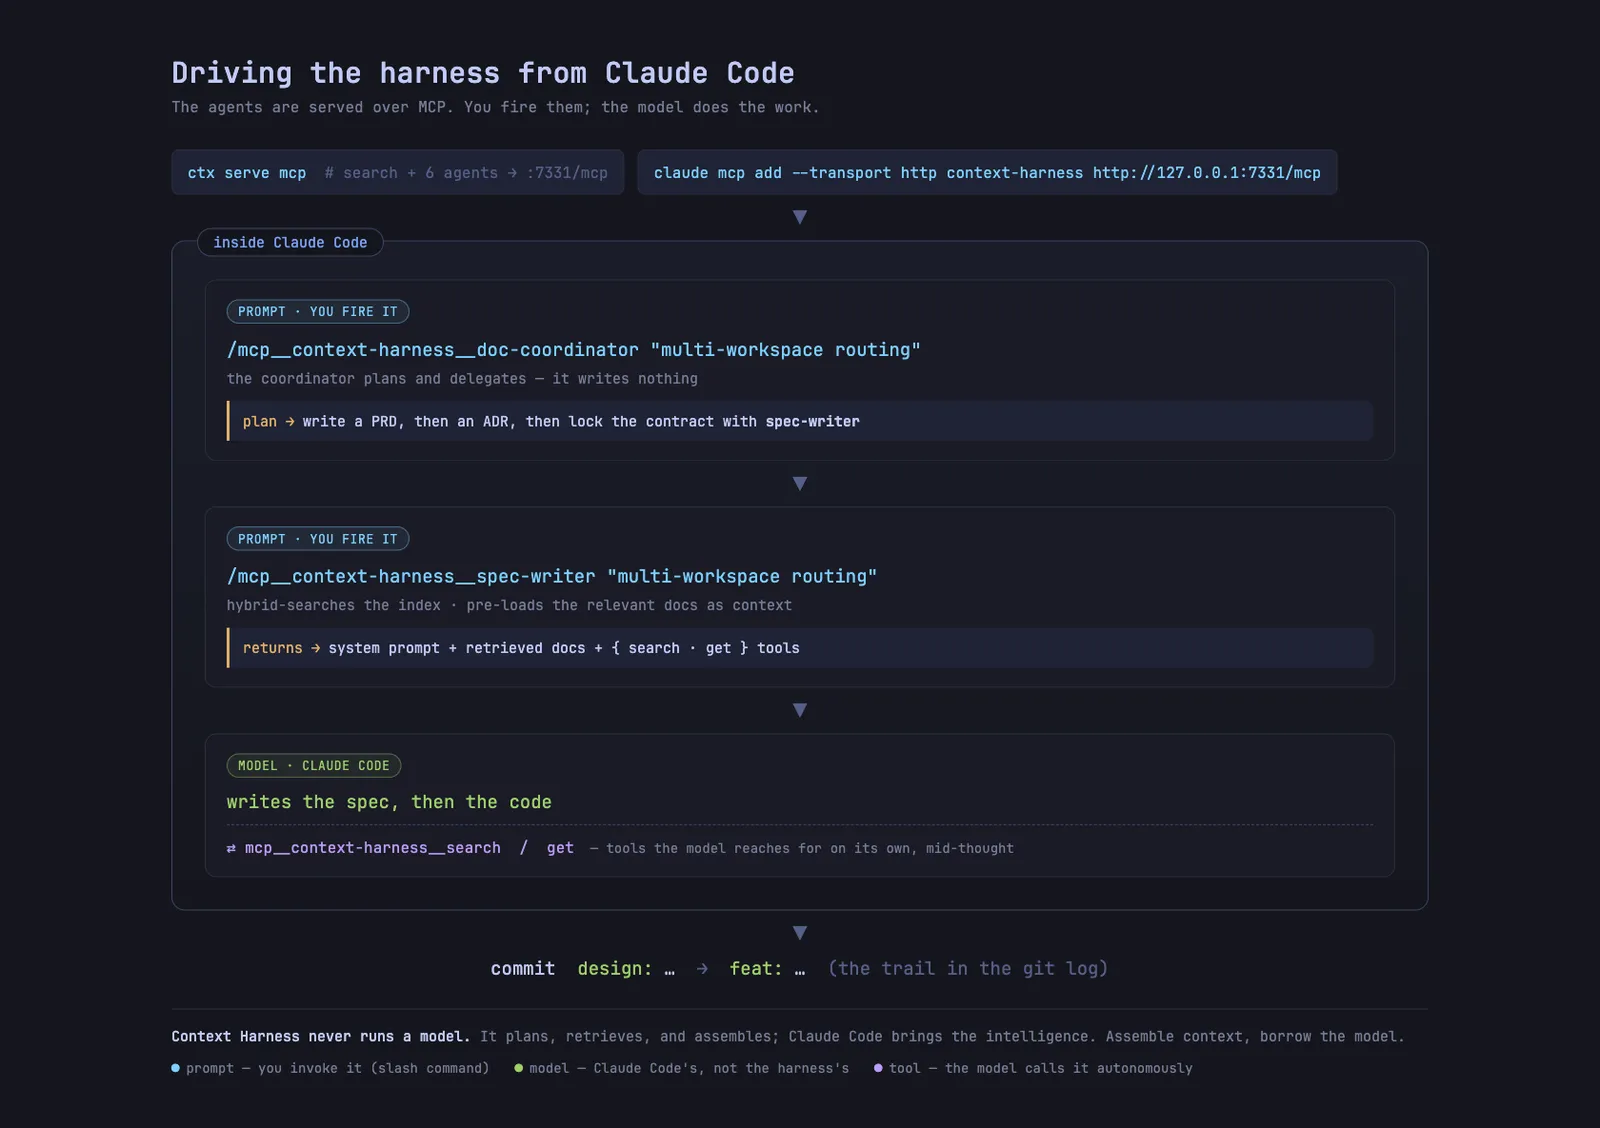Click the 'MODEL · CLAUDE CODE' badge
Screen dimensions: 1600x1128
[x=314, y=766]
